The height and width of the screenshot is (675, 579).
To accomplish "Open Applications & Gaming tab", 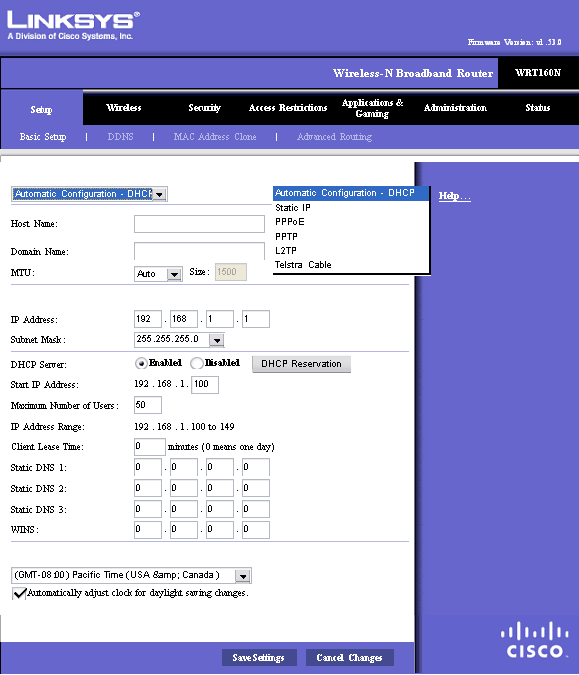I will pos(372,108).
